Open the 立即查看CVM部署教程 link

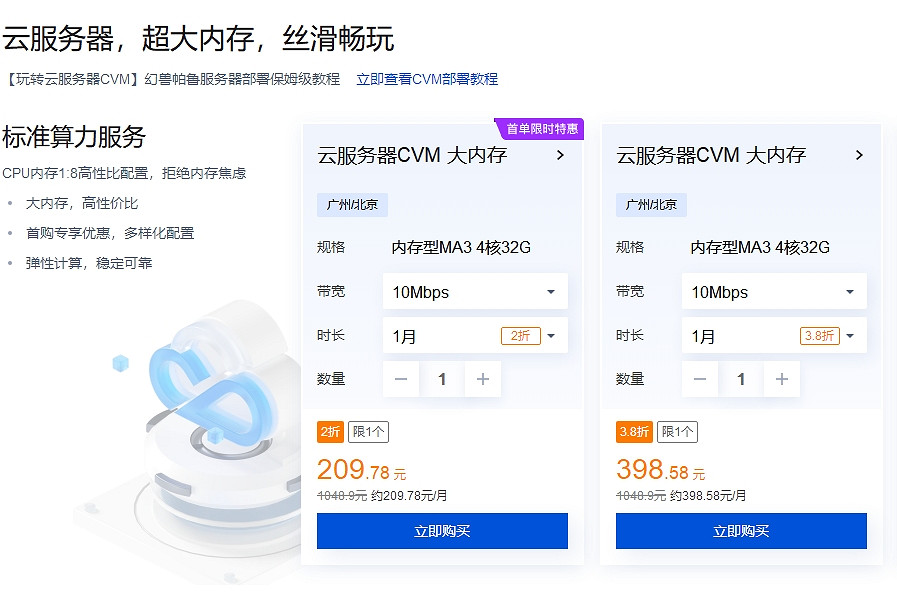[x=427, y=79]
